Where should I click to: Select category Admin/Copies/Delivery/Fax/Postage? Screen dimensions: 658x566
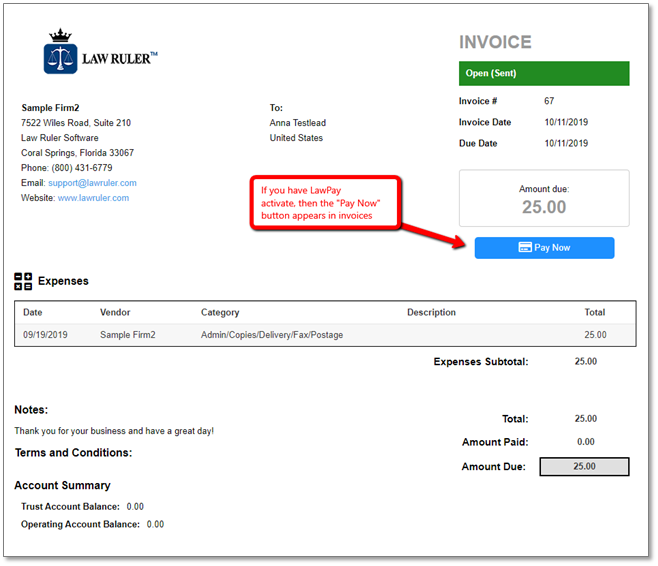pyautogui.click(x=272, y=335)
